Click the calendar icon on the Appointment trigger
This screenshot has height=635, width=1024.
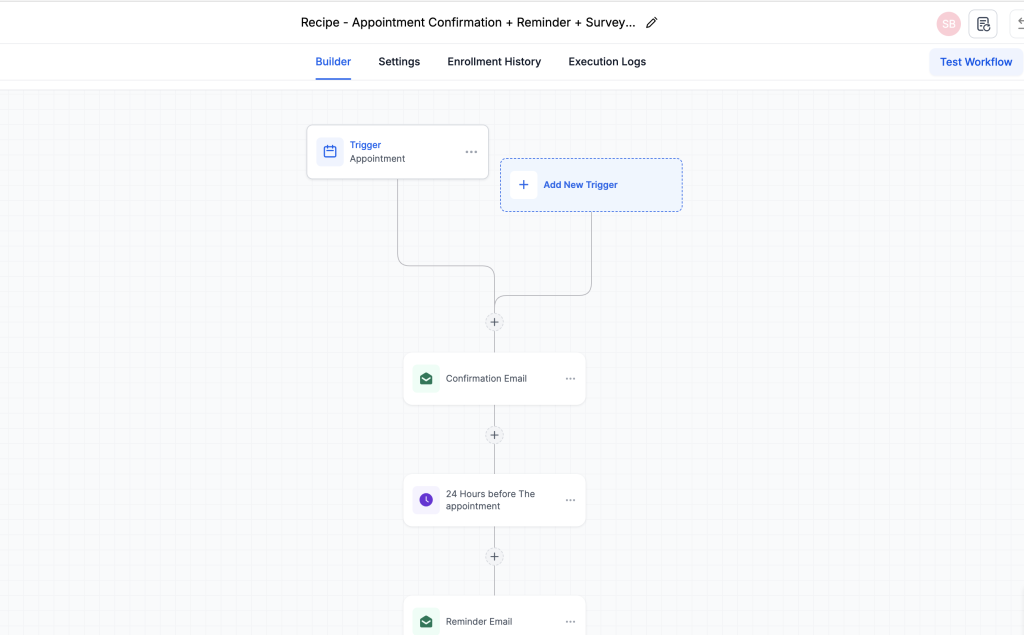(x=330, y=151)
